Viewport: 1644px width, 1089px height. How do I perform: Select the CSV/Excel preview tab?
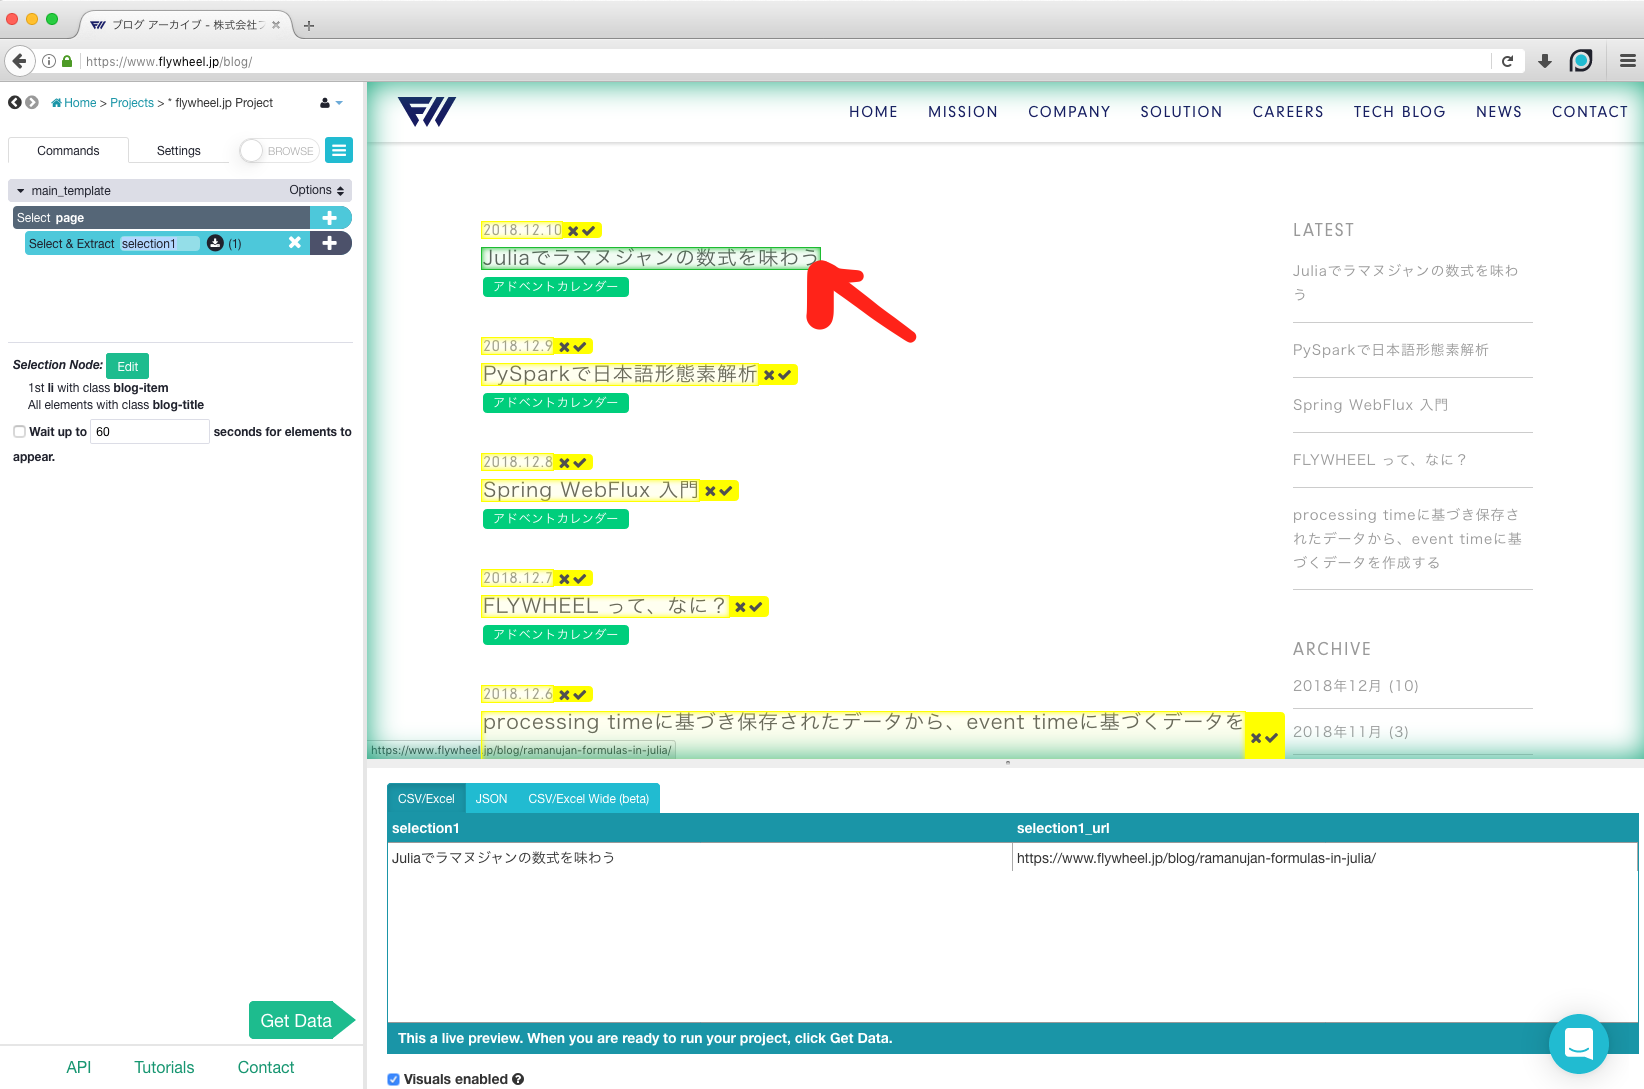[x=426, y=798]
